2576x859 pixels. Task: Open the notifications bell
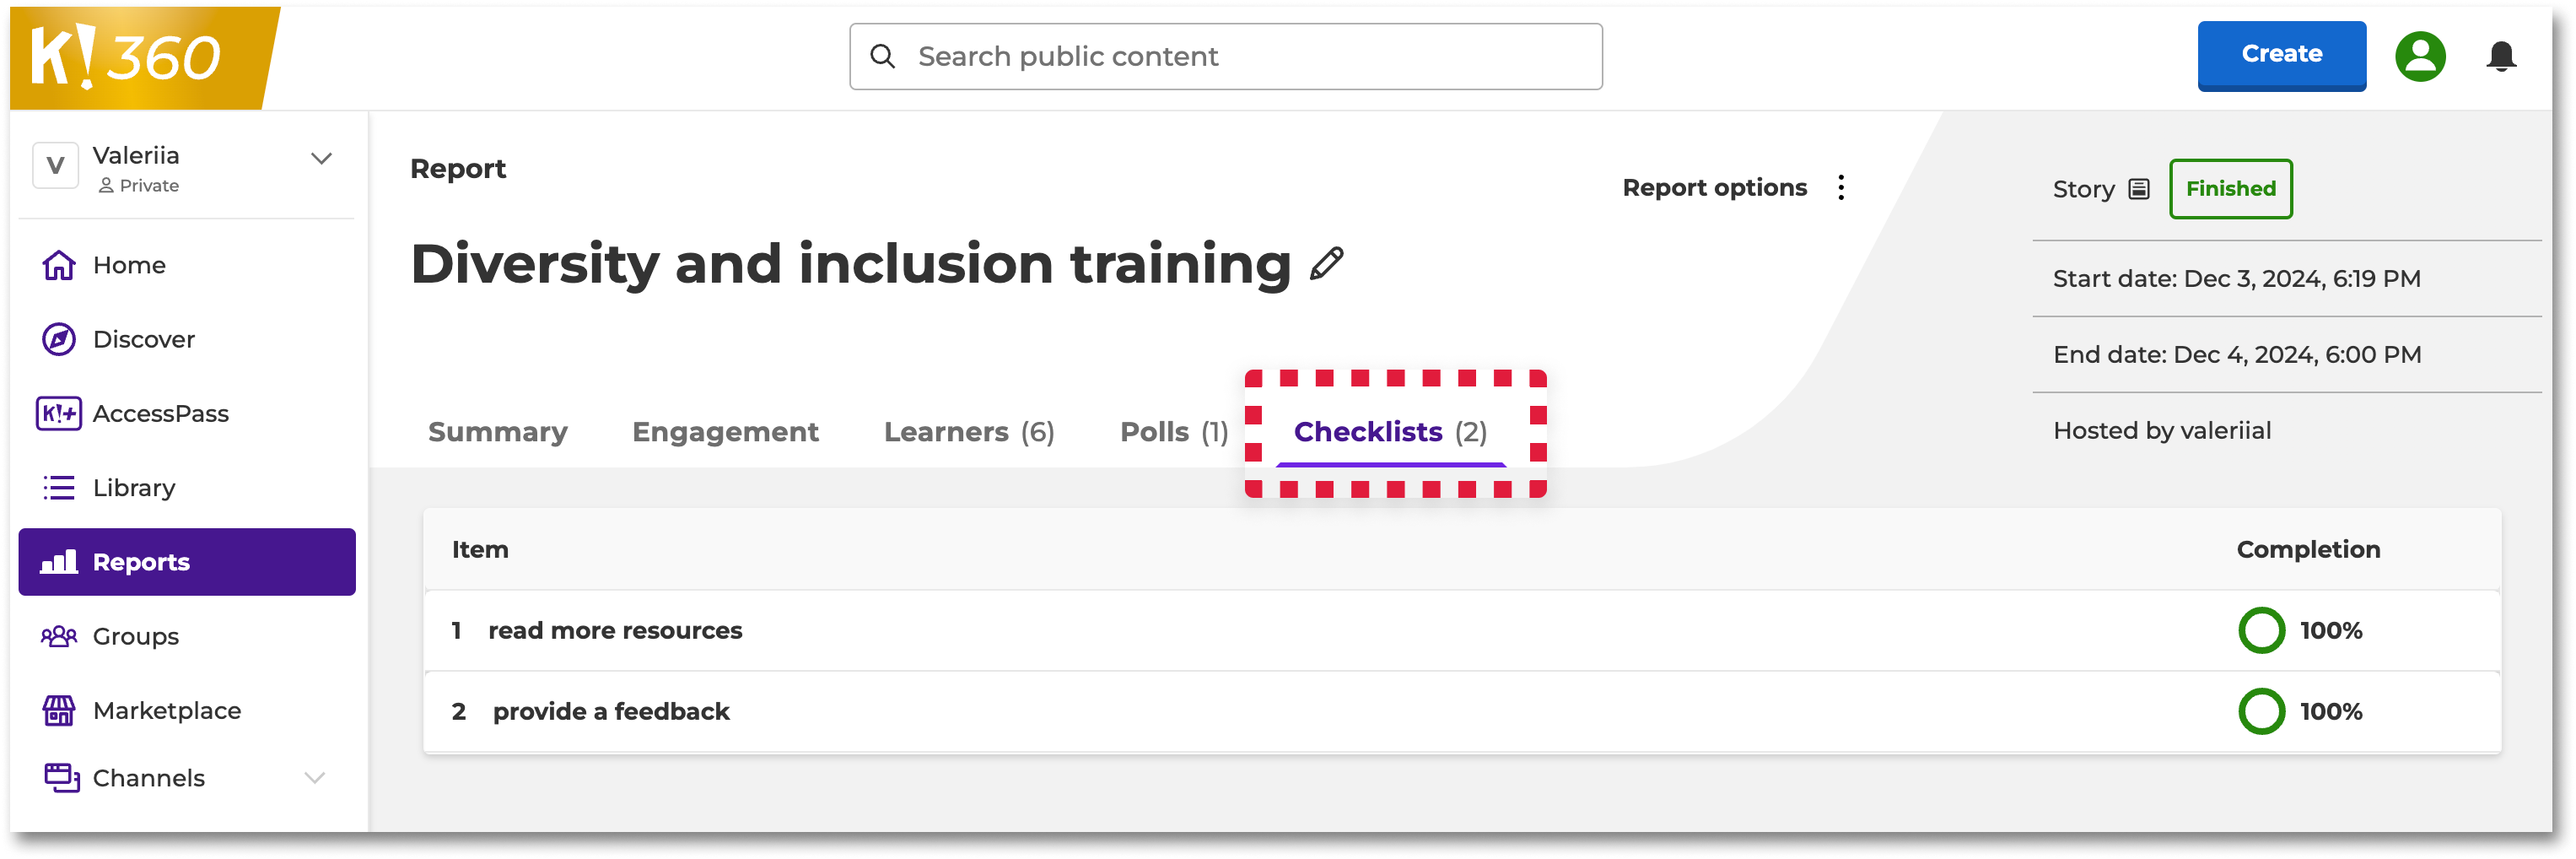2500,56
